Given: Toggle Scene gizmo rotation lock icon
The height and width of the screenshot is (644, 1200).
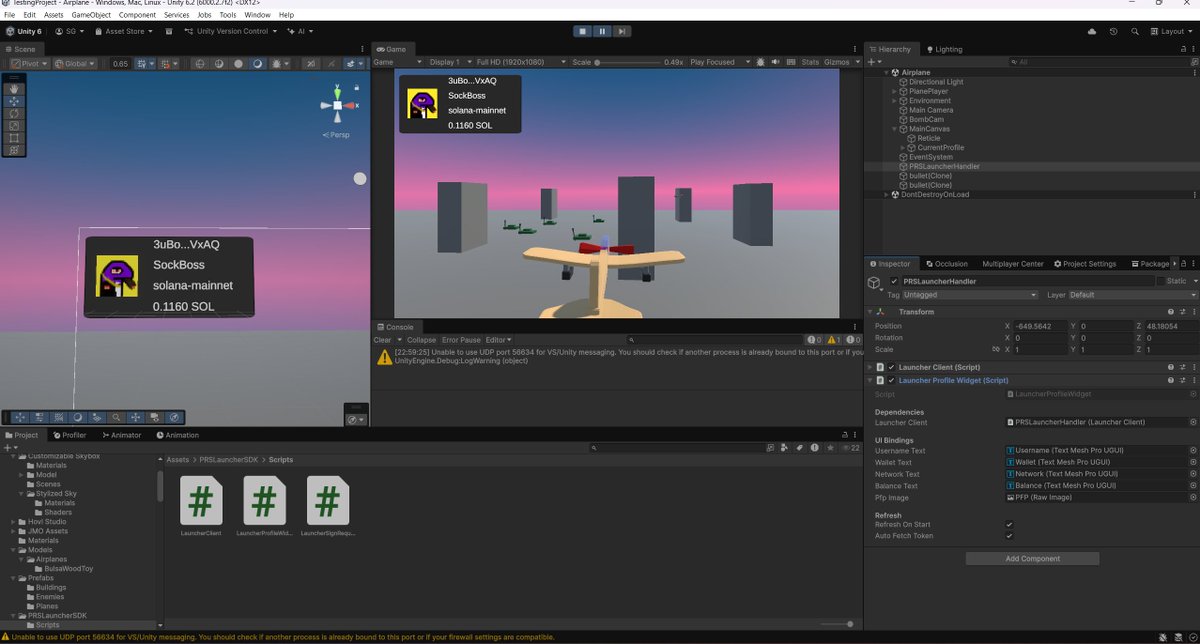Looking at the screenshot, I should coord(359,87).
